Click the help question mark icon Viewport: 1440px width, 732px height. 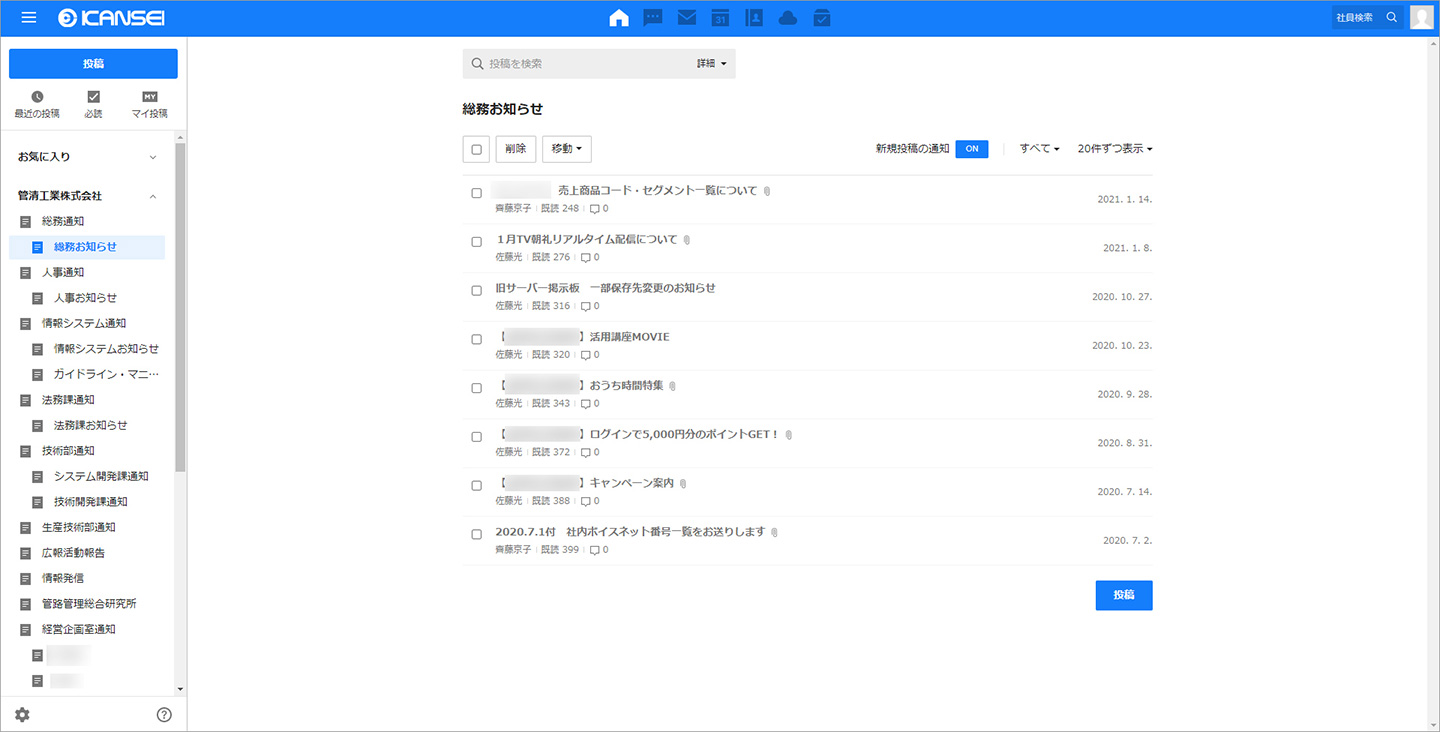164,714
